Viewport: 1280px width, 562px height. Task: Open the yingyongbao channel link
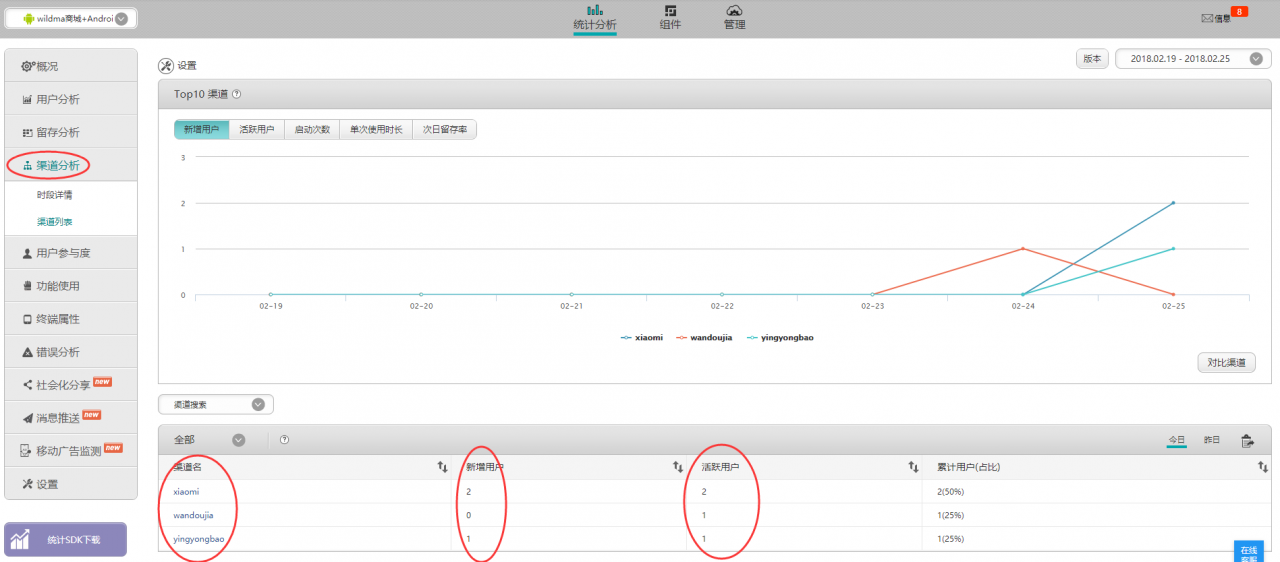tap(198, 539)
